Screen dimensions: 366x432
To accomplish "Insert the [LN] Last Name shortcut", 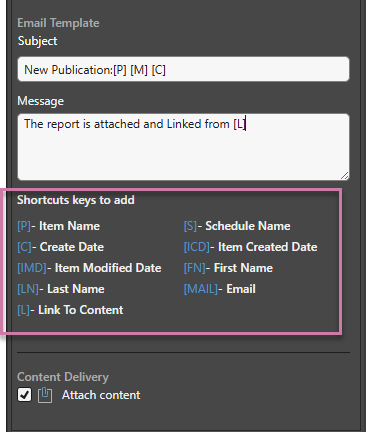I will (x=61, y=289).
